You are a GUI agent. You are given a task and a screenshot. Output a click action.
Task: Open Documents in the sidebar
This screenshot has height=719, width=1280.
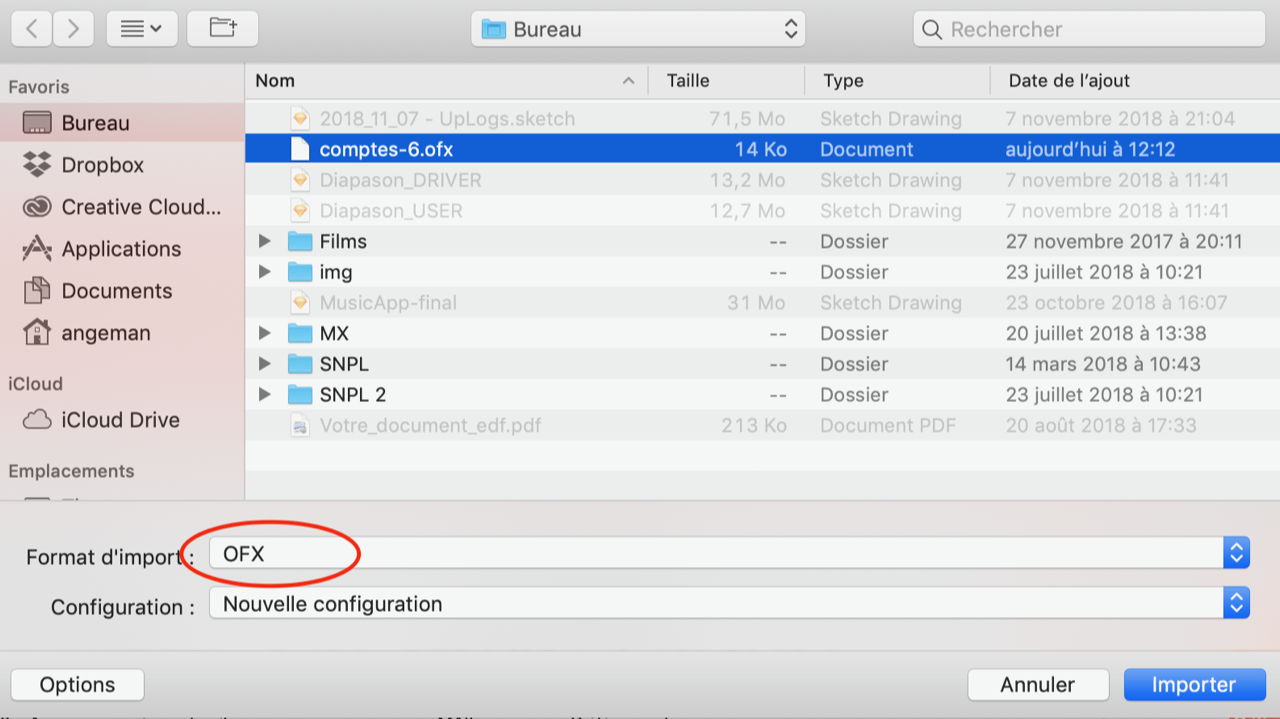pos(121,291)
